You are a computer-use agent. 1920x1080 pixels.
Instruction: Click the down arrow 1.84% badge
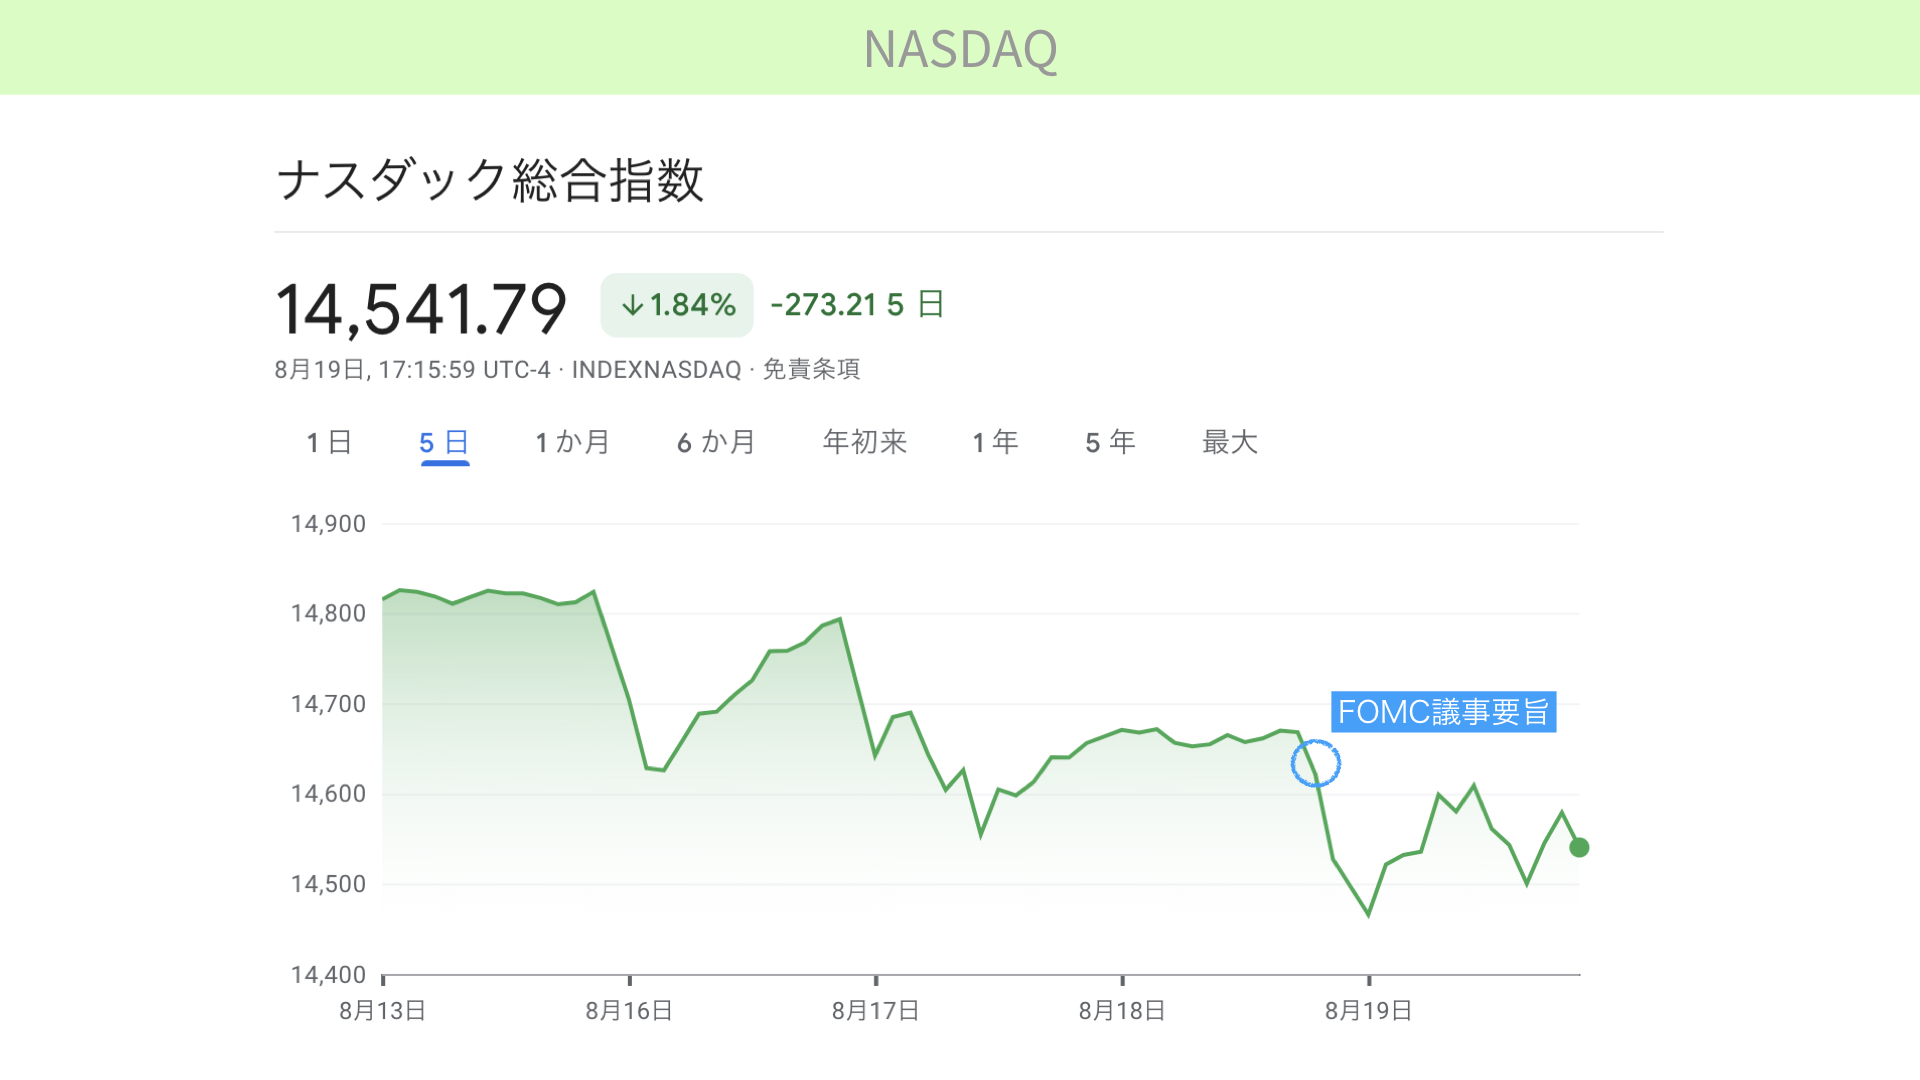pos(677,305)
